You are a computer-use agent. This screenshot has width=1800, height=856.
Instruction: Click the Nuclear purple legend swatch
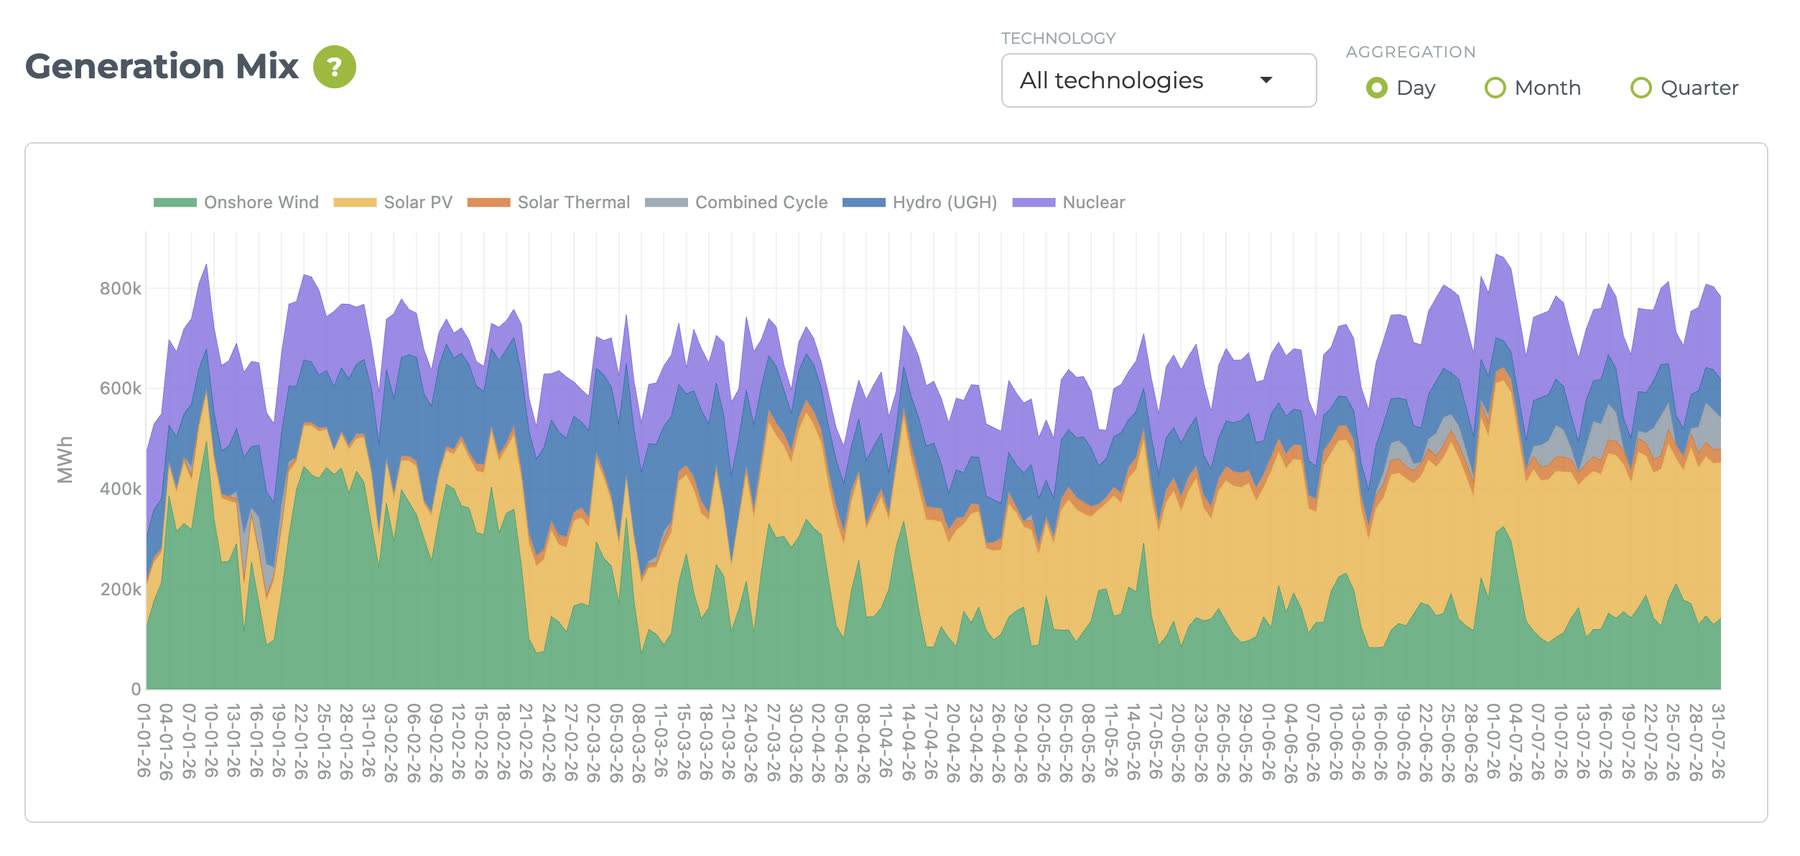click(x=1034, y=202)
